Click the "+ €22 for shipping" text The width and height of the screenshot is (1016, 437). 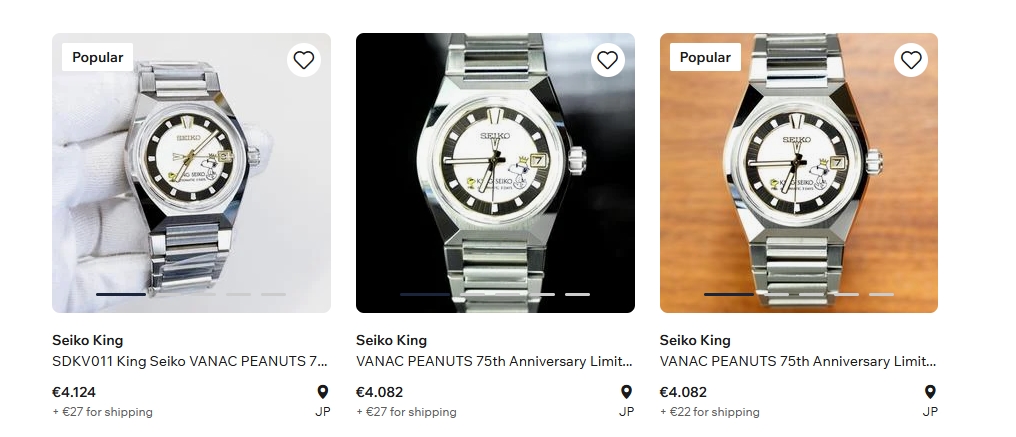(x=710, y=412)
